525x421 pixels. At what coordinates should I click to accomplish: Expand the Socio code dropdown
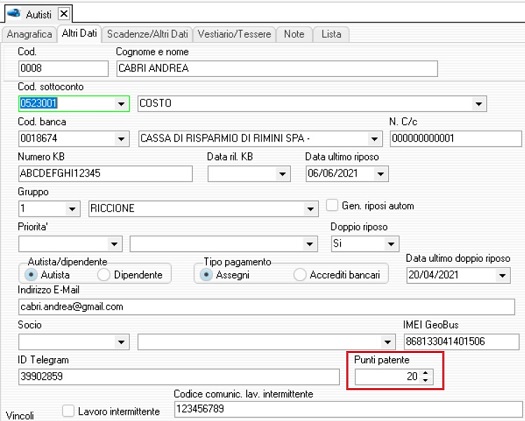pyautogui.click(x=121, y=342)
